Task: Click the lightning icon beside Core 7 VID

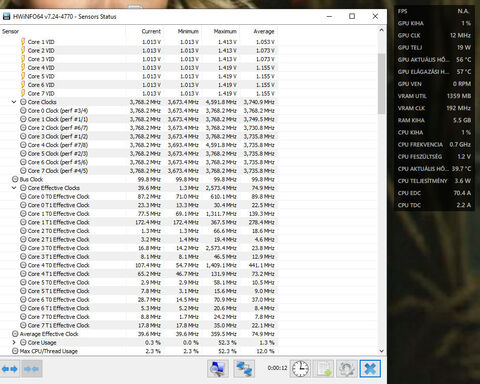Action: pyautogui.click(x=23, y=93)
